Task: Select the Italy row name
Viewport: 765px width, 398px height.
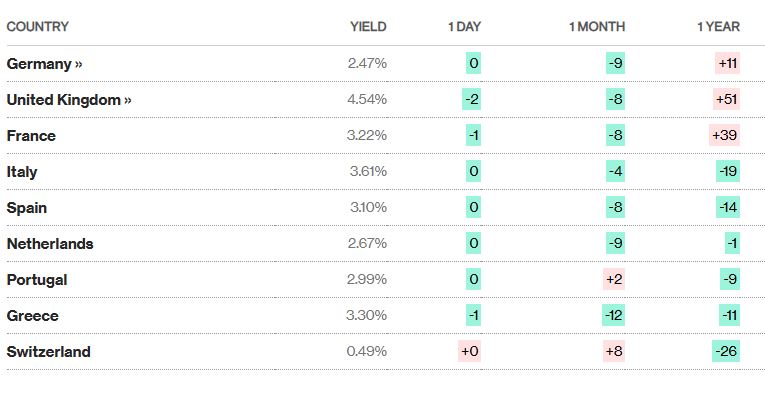Action: pos(22,172)
